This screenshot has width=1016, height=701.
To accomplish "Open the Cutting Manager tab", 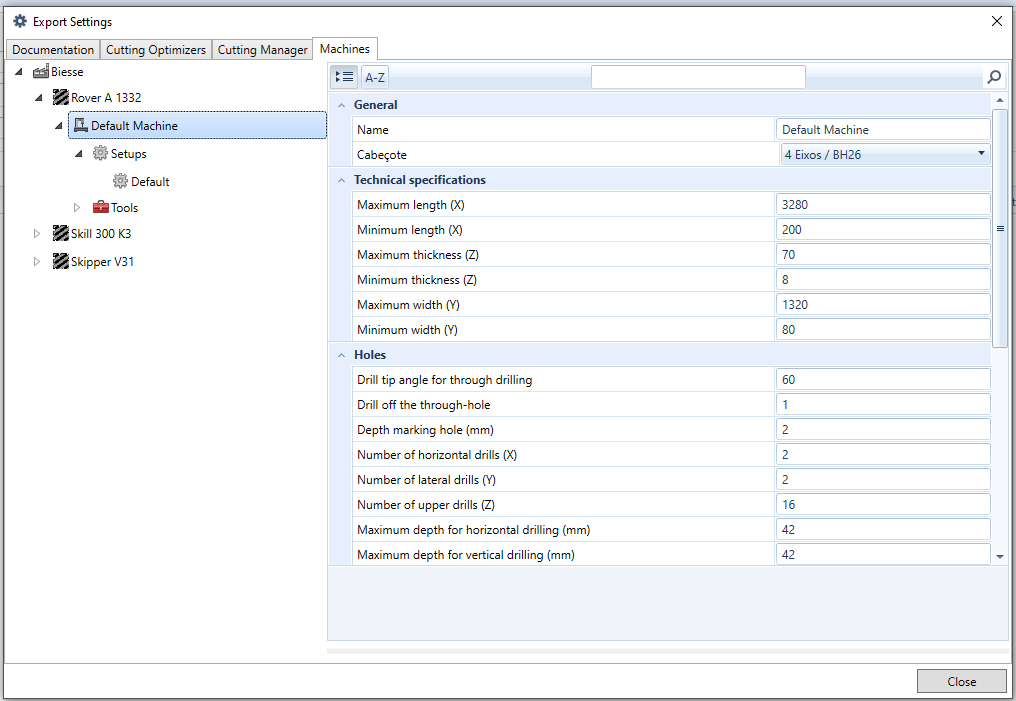I will click(262, 49).
